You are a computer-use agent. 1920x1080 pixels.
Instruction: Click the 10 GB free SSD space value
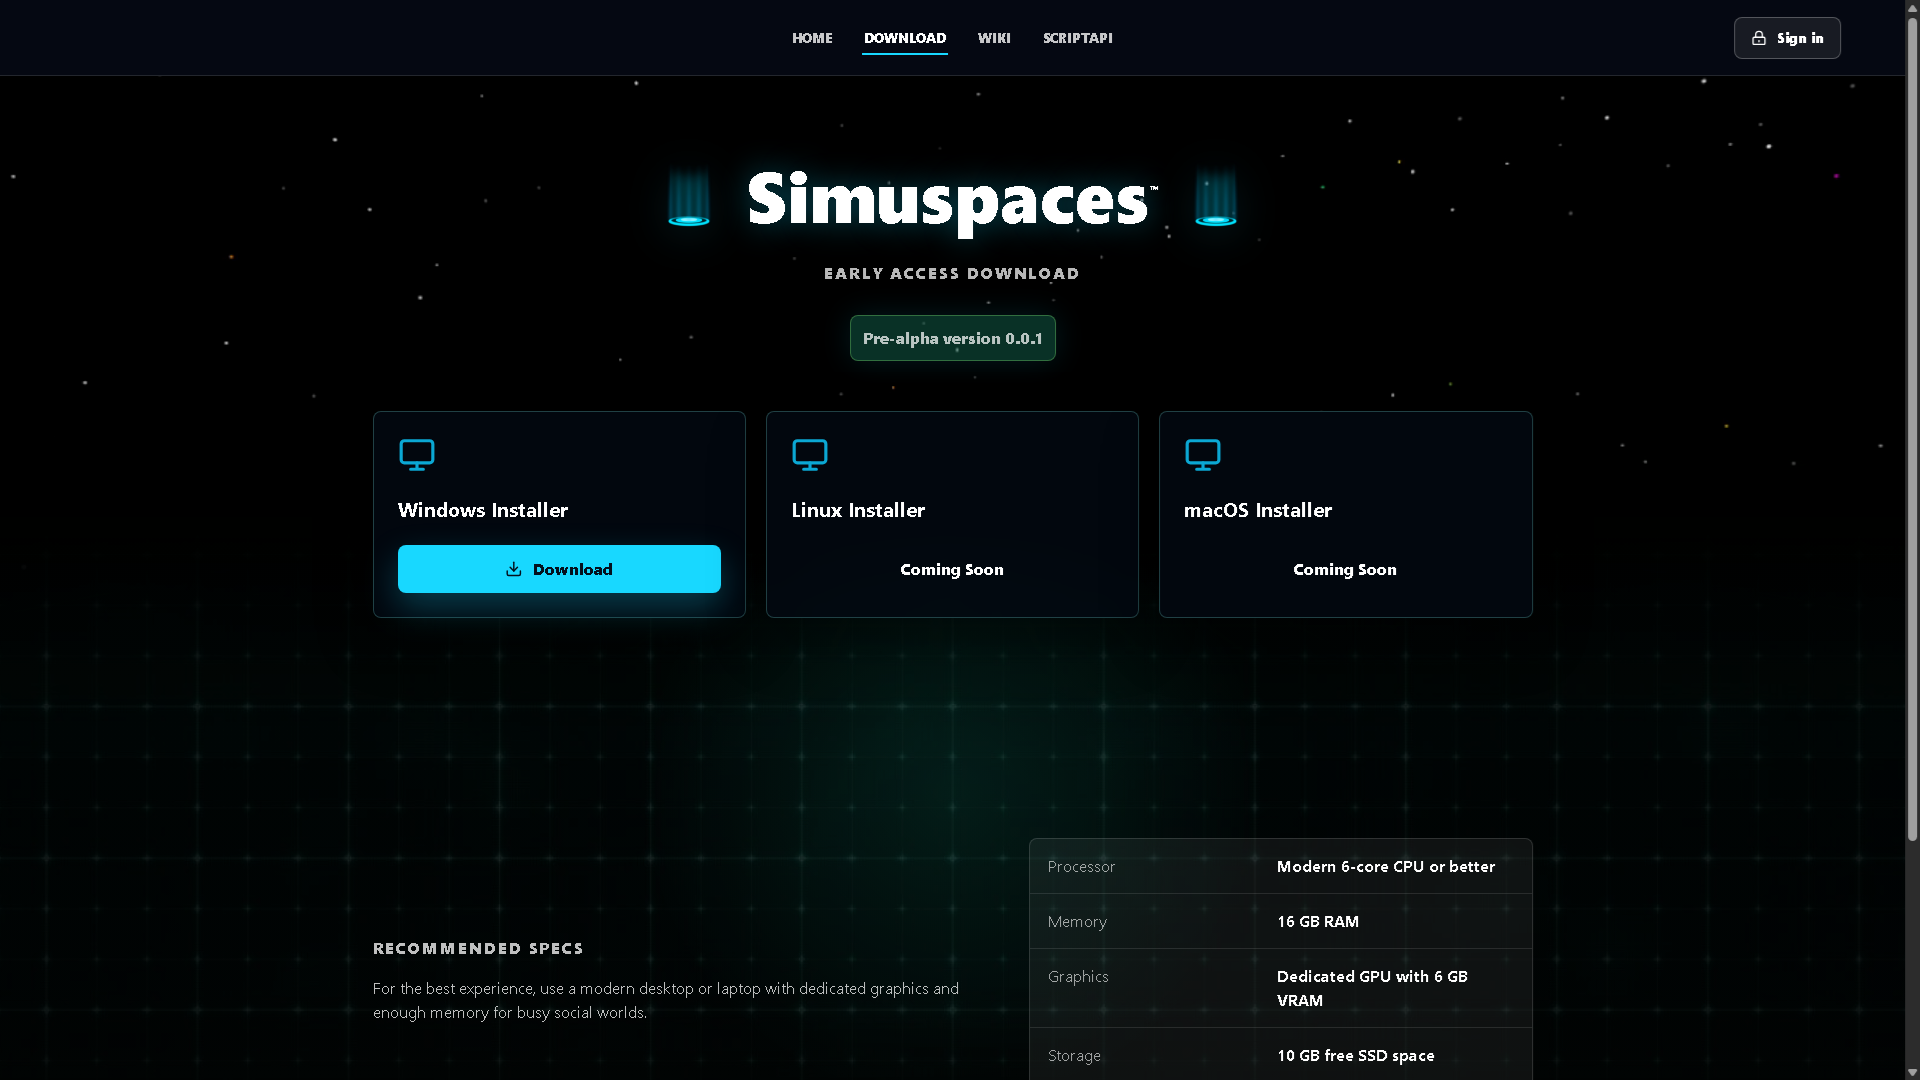1356,1055
